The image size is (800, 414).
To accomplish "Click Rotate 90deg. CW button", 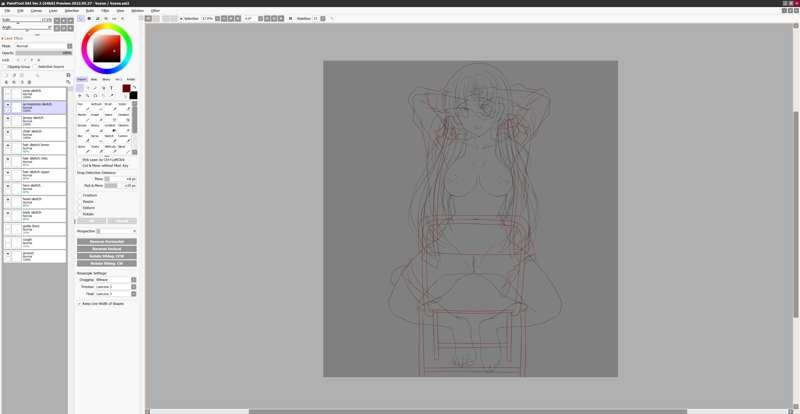I will tap(107, 263).
